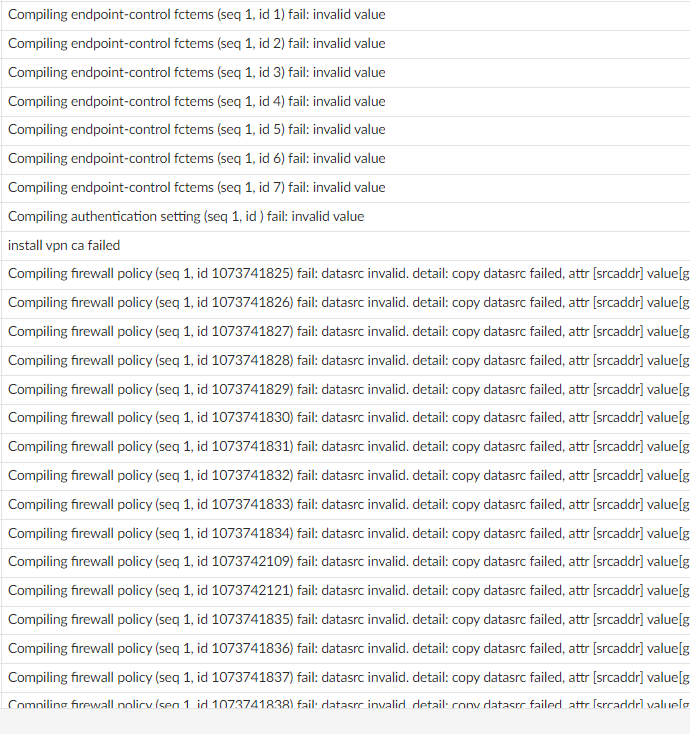Click the endpoint-control fctems id 2 failure entry
The height and width of the screenshot is (734, 690).
pos(196,44)
